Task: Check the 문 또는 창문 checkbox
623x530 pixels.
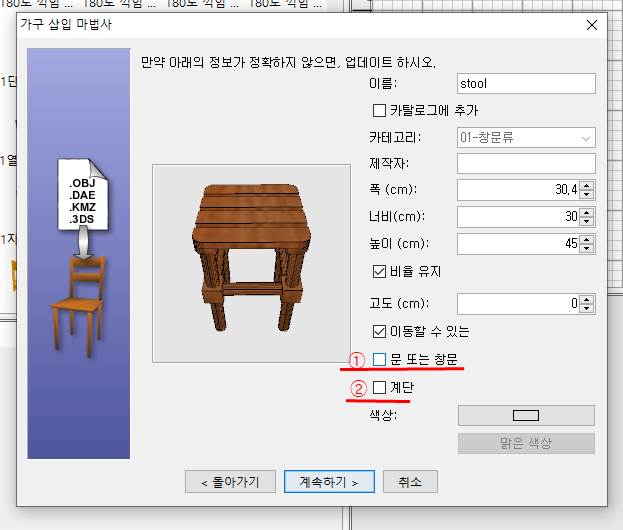Action: pyautogui.click(x=379, y=359)
